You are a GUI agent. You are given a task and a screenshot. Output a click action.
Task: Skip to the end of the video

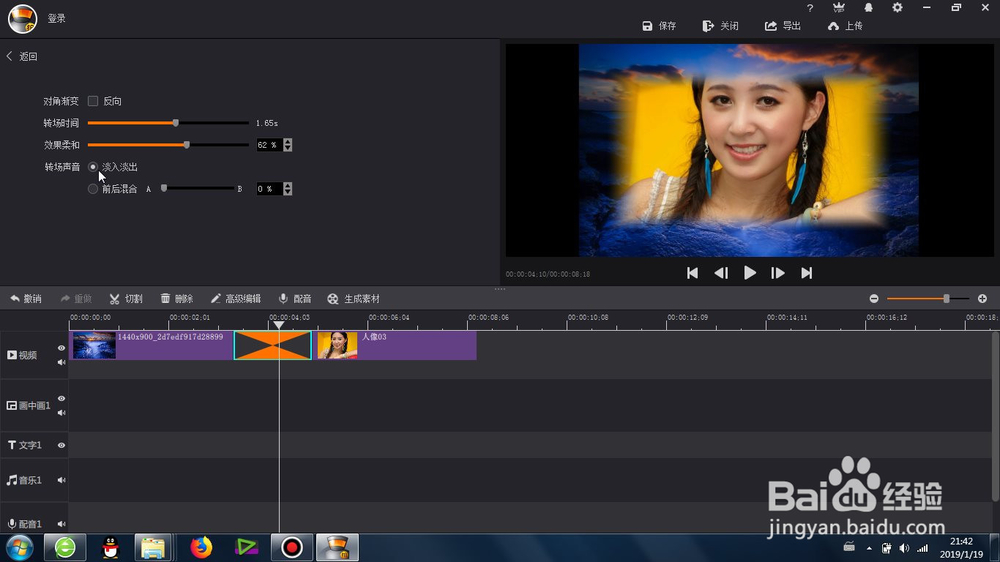[807, 273]
